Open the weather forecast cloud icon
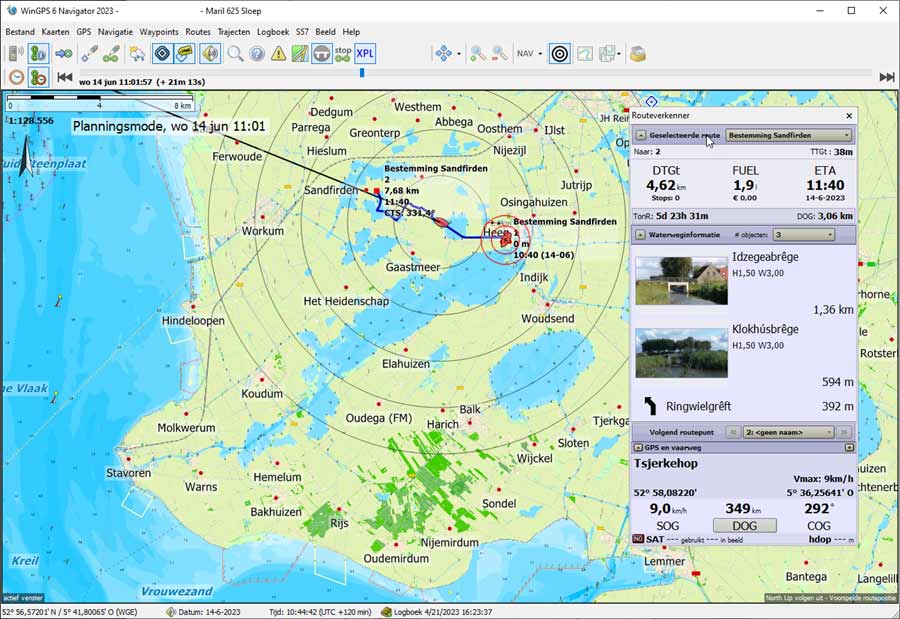The height and width of the screenshot is (619, 900). pyautogui.click(x=137, y=54)
